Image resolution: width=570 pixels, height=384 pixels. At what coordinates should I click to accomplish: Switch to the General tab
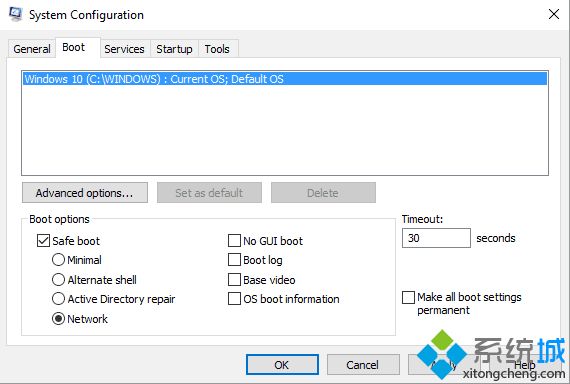tap(32, 49)
